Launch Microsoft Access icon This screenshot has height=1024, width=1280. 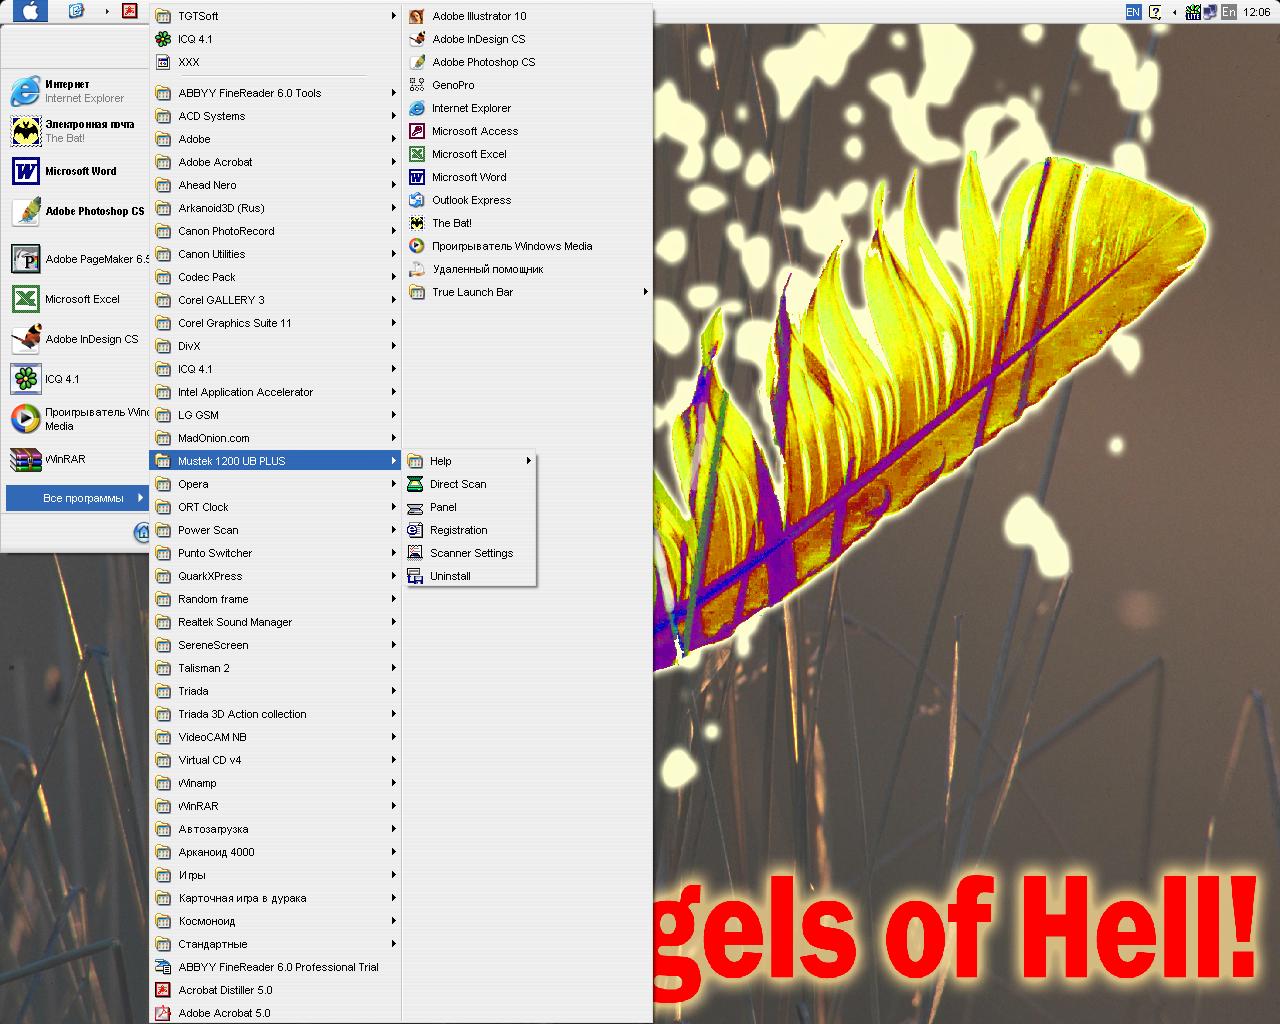417,131
